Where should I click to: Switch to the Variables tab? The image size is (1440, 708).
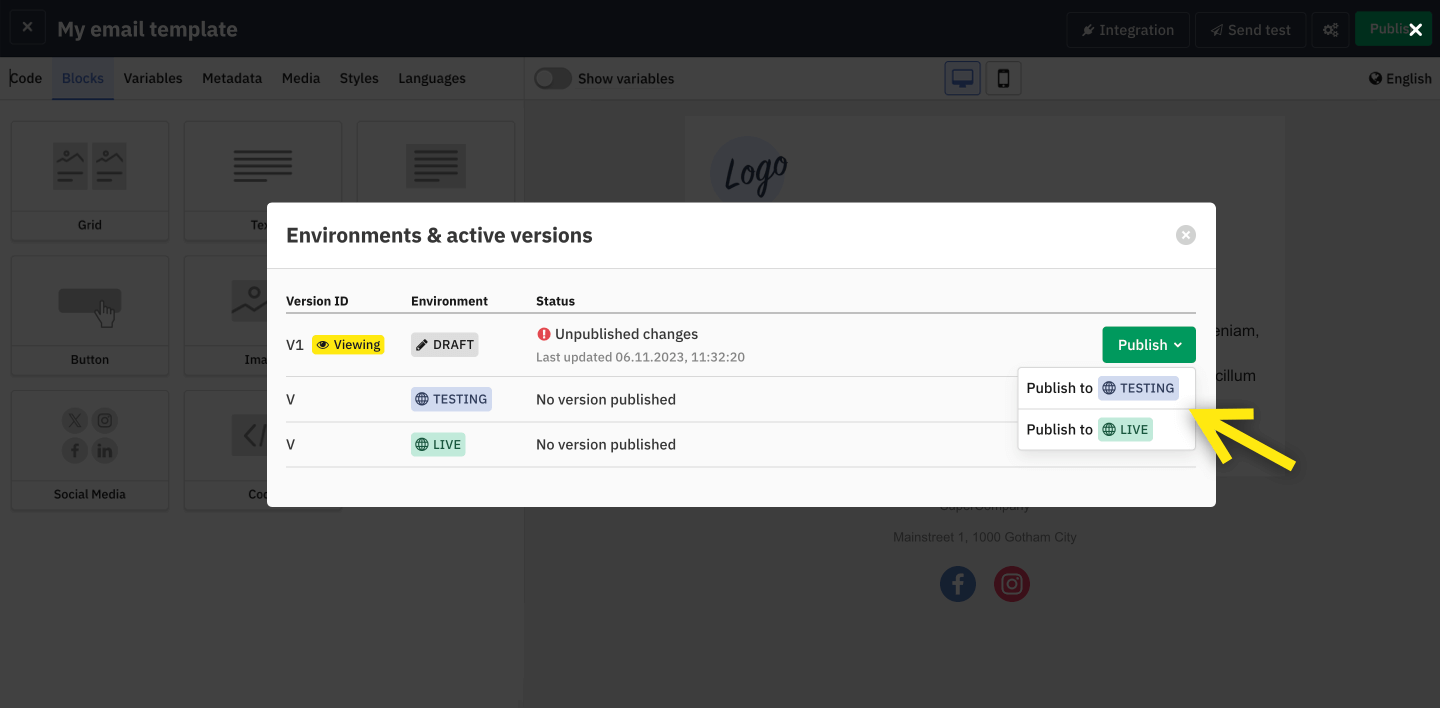pos(152,77)
